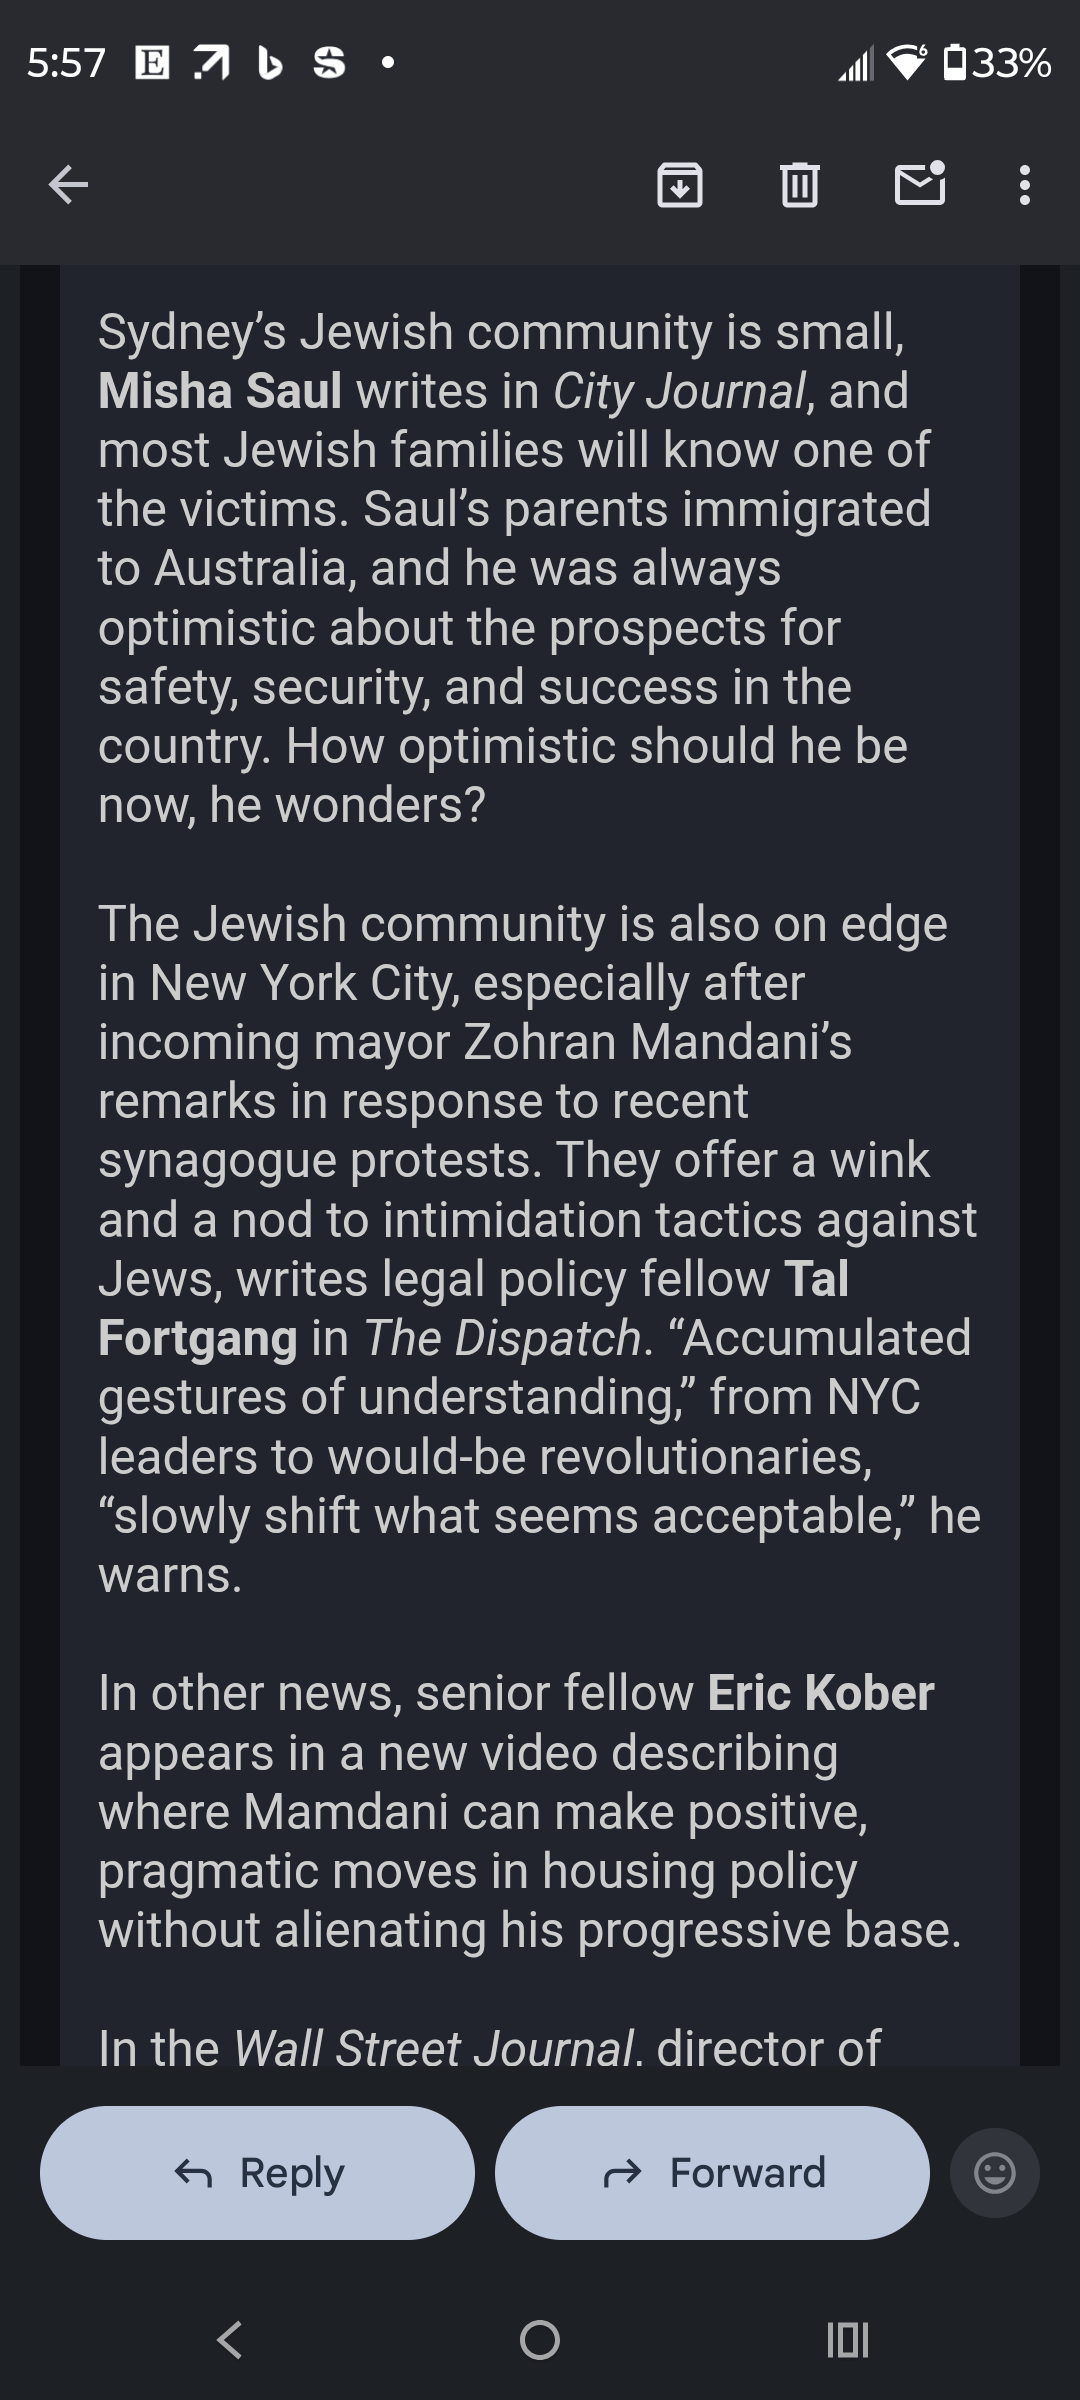Tap the battery percentage indicator

1010,63
